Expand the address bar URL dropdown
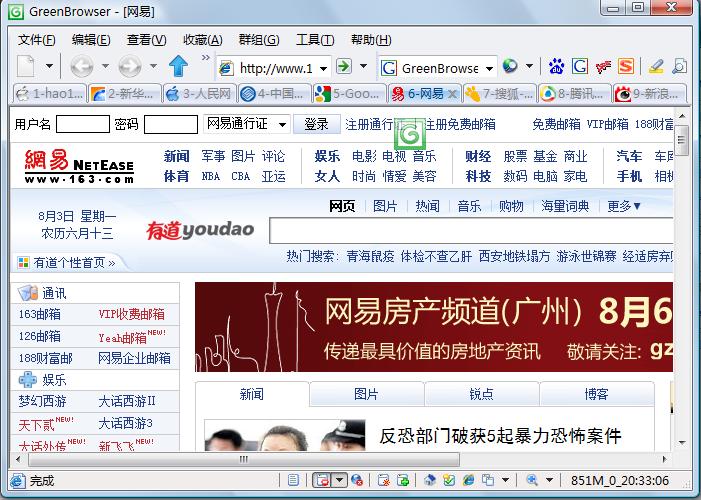The width and height of the screenshot is (701, 500). tap(323, 68)
